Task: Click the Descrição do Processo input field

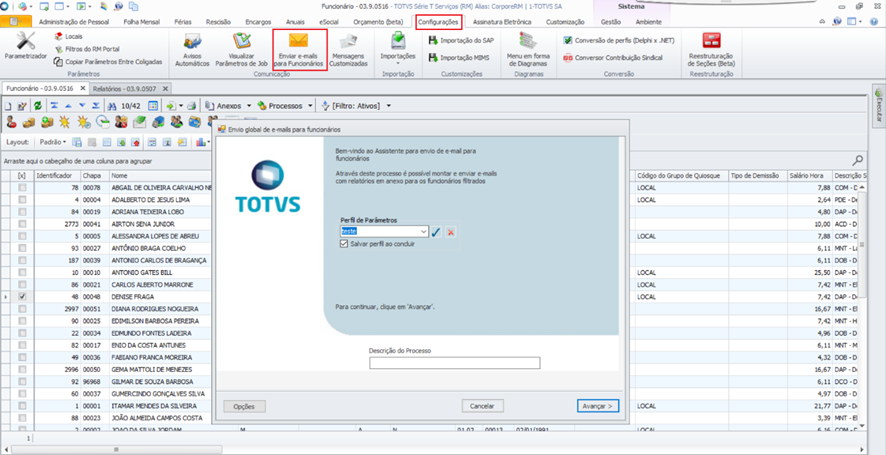Action: coord(454,363)
